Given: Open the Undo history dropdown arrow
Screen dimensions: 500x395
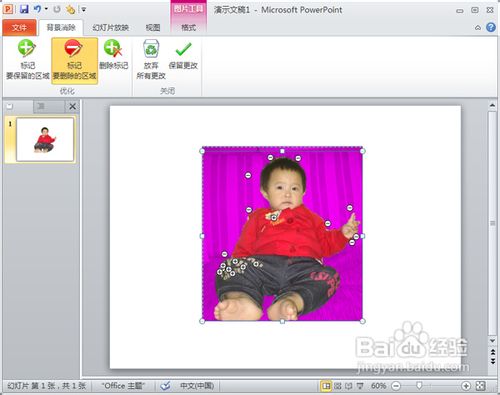Looking at the screenshot, I should (46, 9).
